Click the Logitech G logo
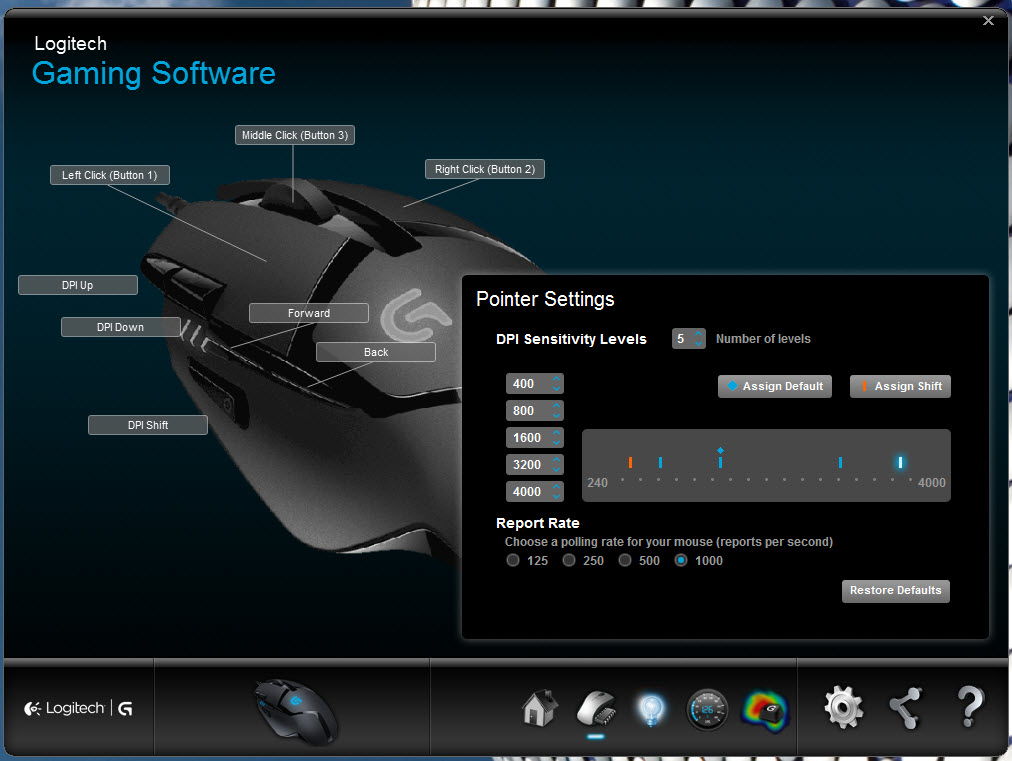 78,708
